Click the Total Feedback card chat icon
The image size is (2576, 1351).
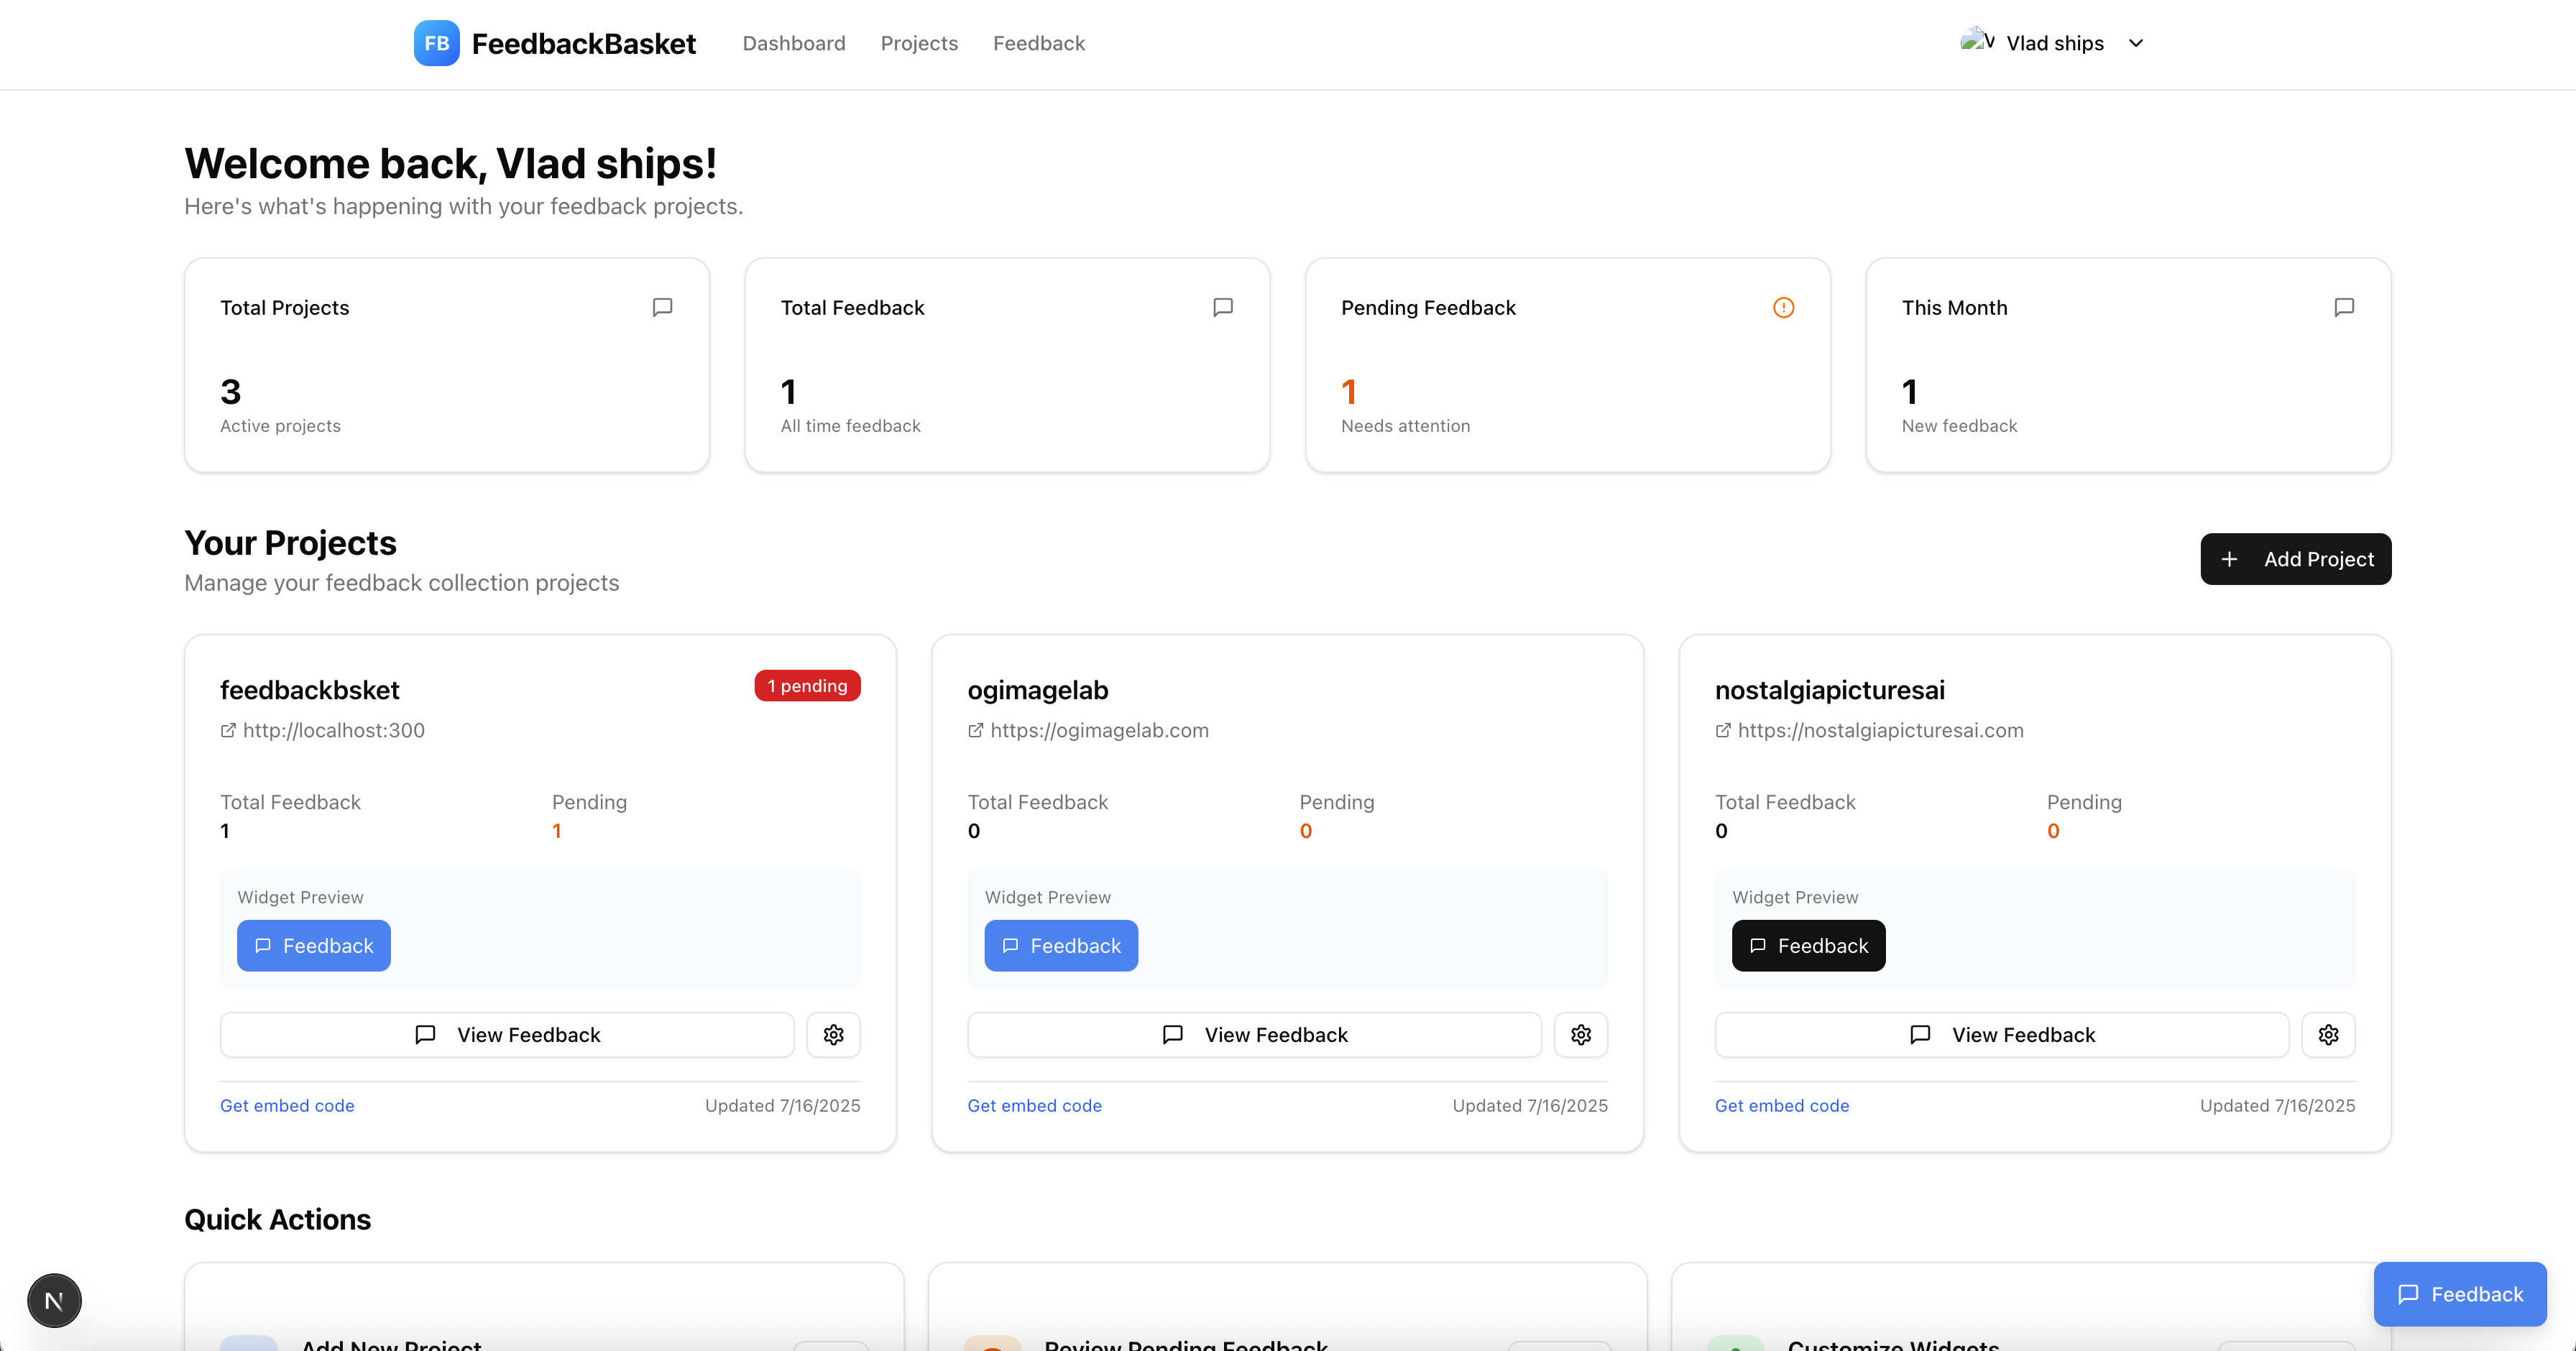tap(1222, 307)
